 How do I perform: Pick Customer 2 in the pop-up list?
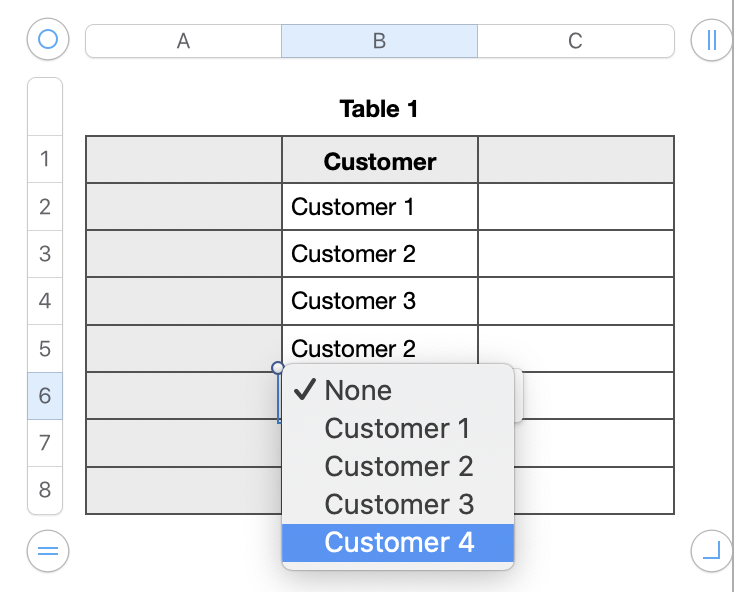[x=398, y=467]
